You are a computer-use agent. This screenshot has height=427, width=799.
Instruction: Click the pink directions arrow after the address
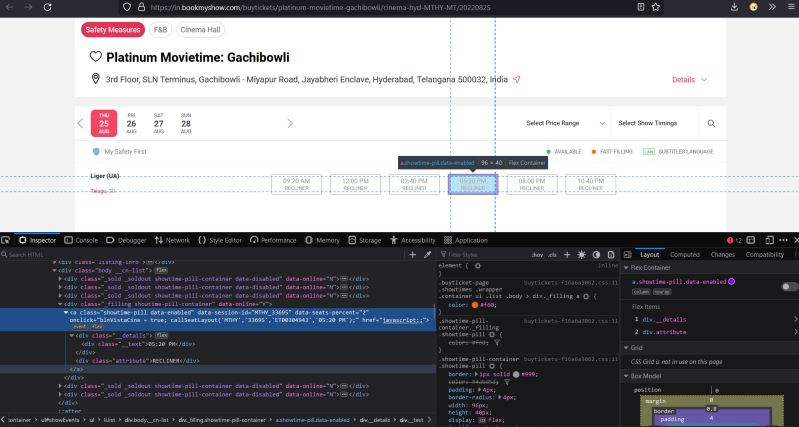coord(517,79)
